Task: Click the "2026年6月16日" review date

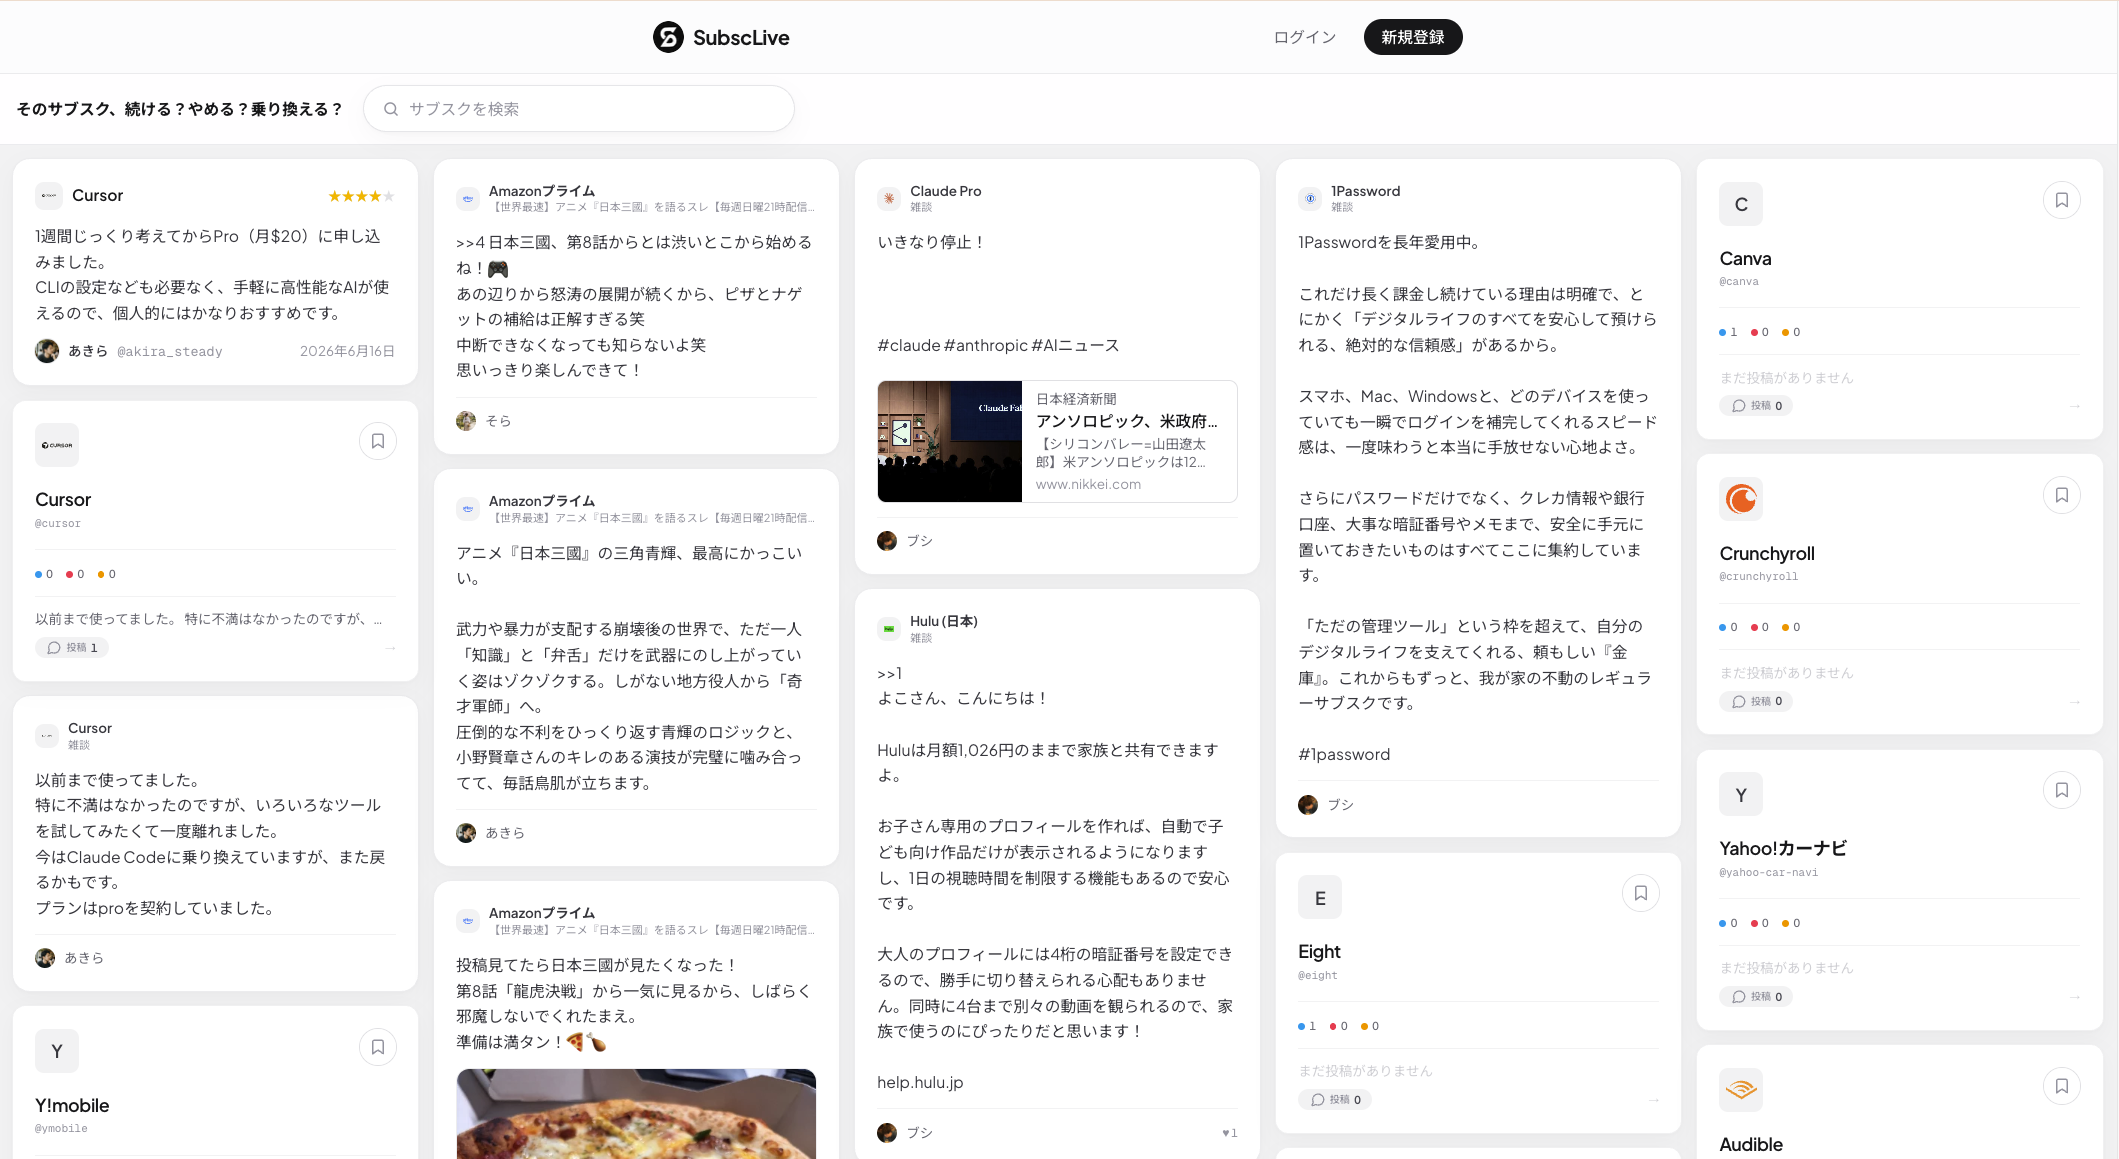Action: (347, 351)
